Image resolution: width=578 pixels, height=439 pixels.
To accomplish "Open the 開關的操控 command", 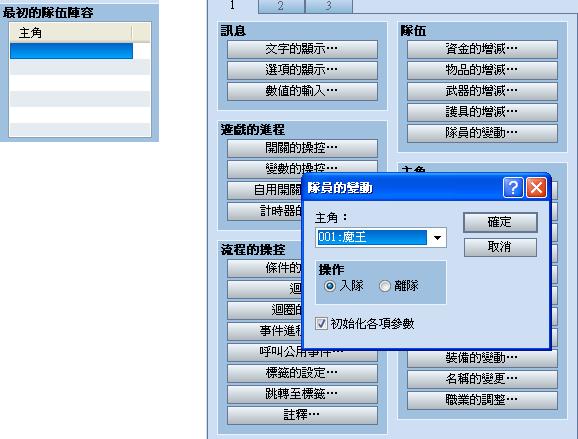I will 302,148.
